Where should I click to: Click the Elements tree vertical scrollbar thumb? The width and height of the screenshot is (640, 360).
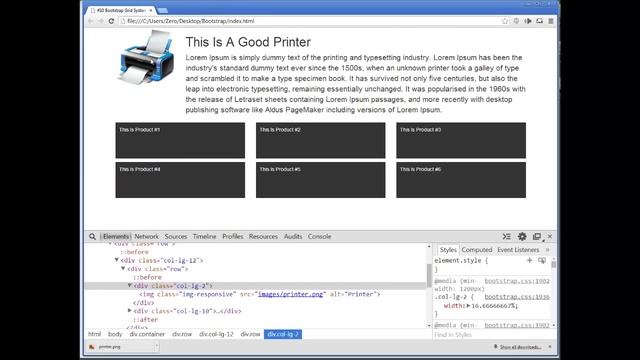pos(429,275)
